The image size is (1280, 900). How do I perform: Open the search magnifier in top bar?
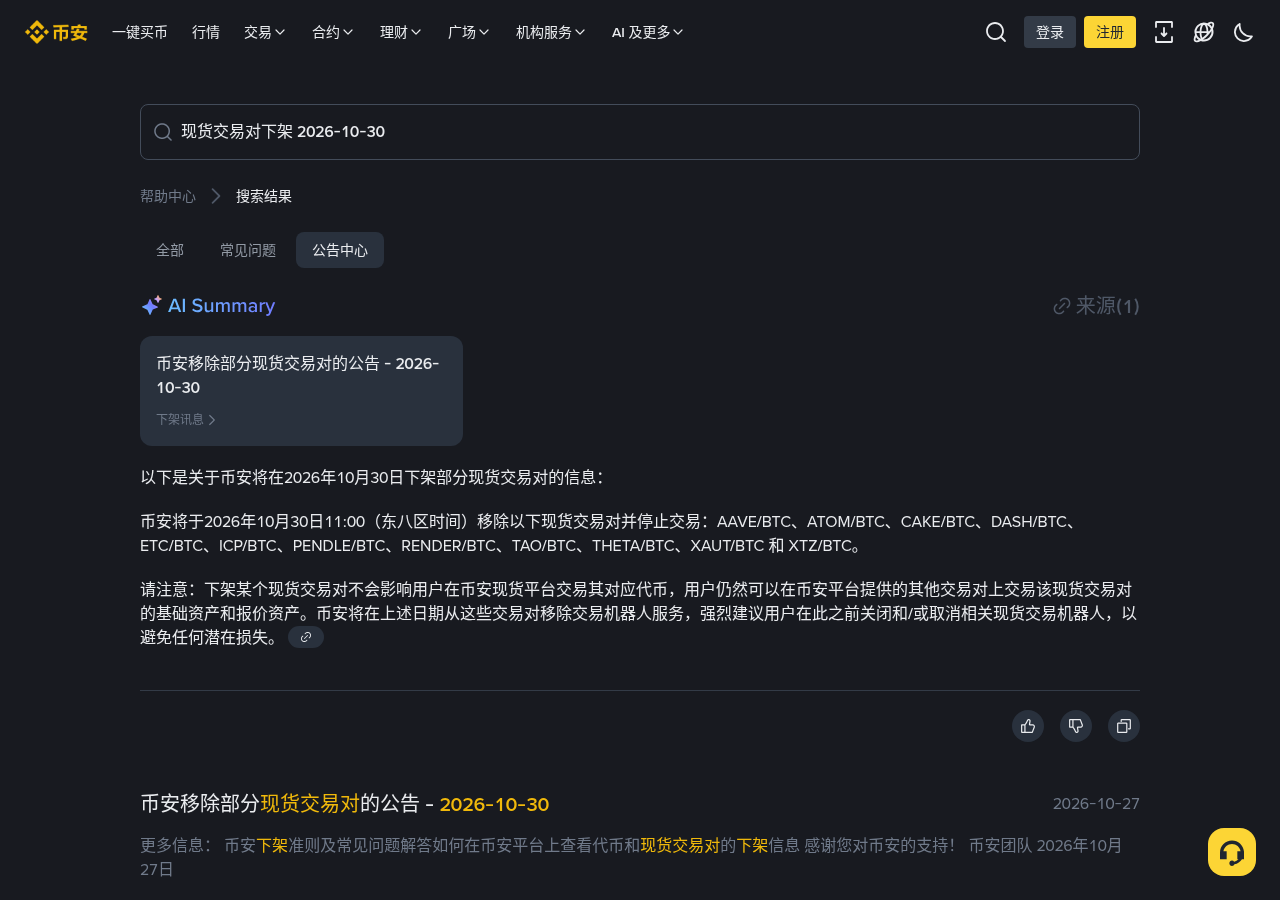(x=996, y=32)
